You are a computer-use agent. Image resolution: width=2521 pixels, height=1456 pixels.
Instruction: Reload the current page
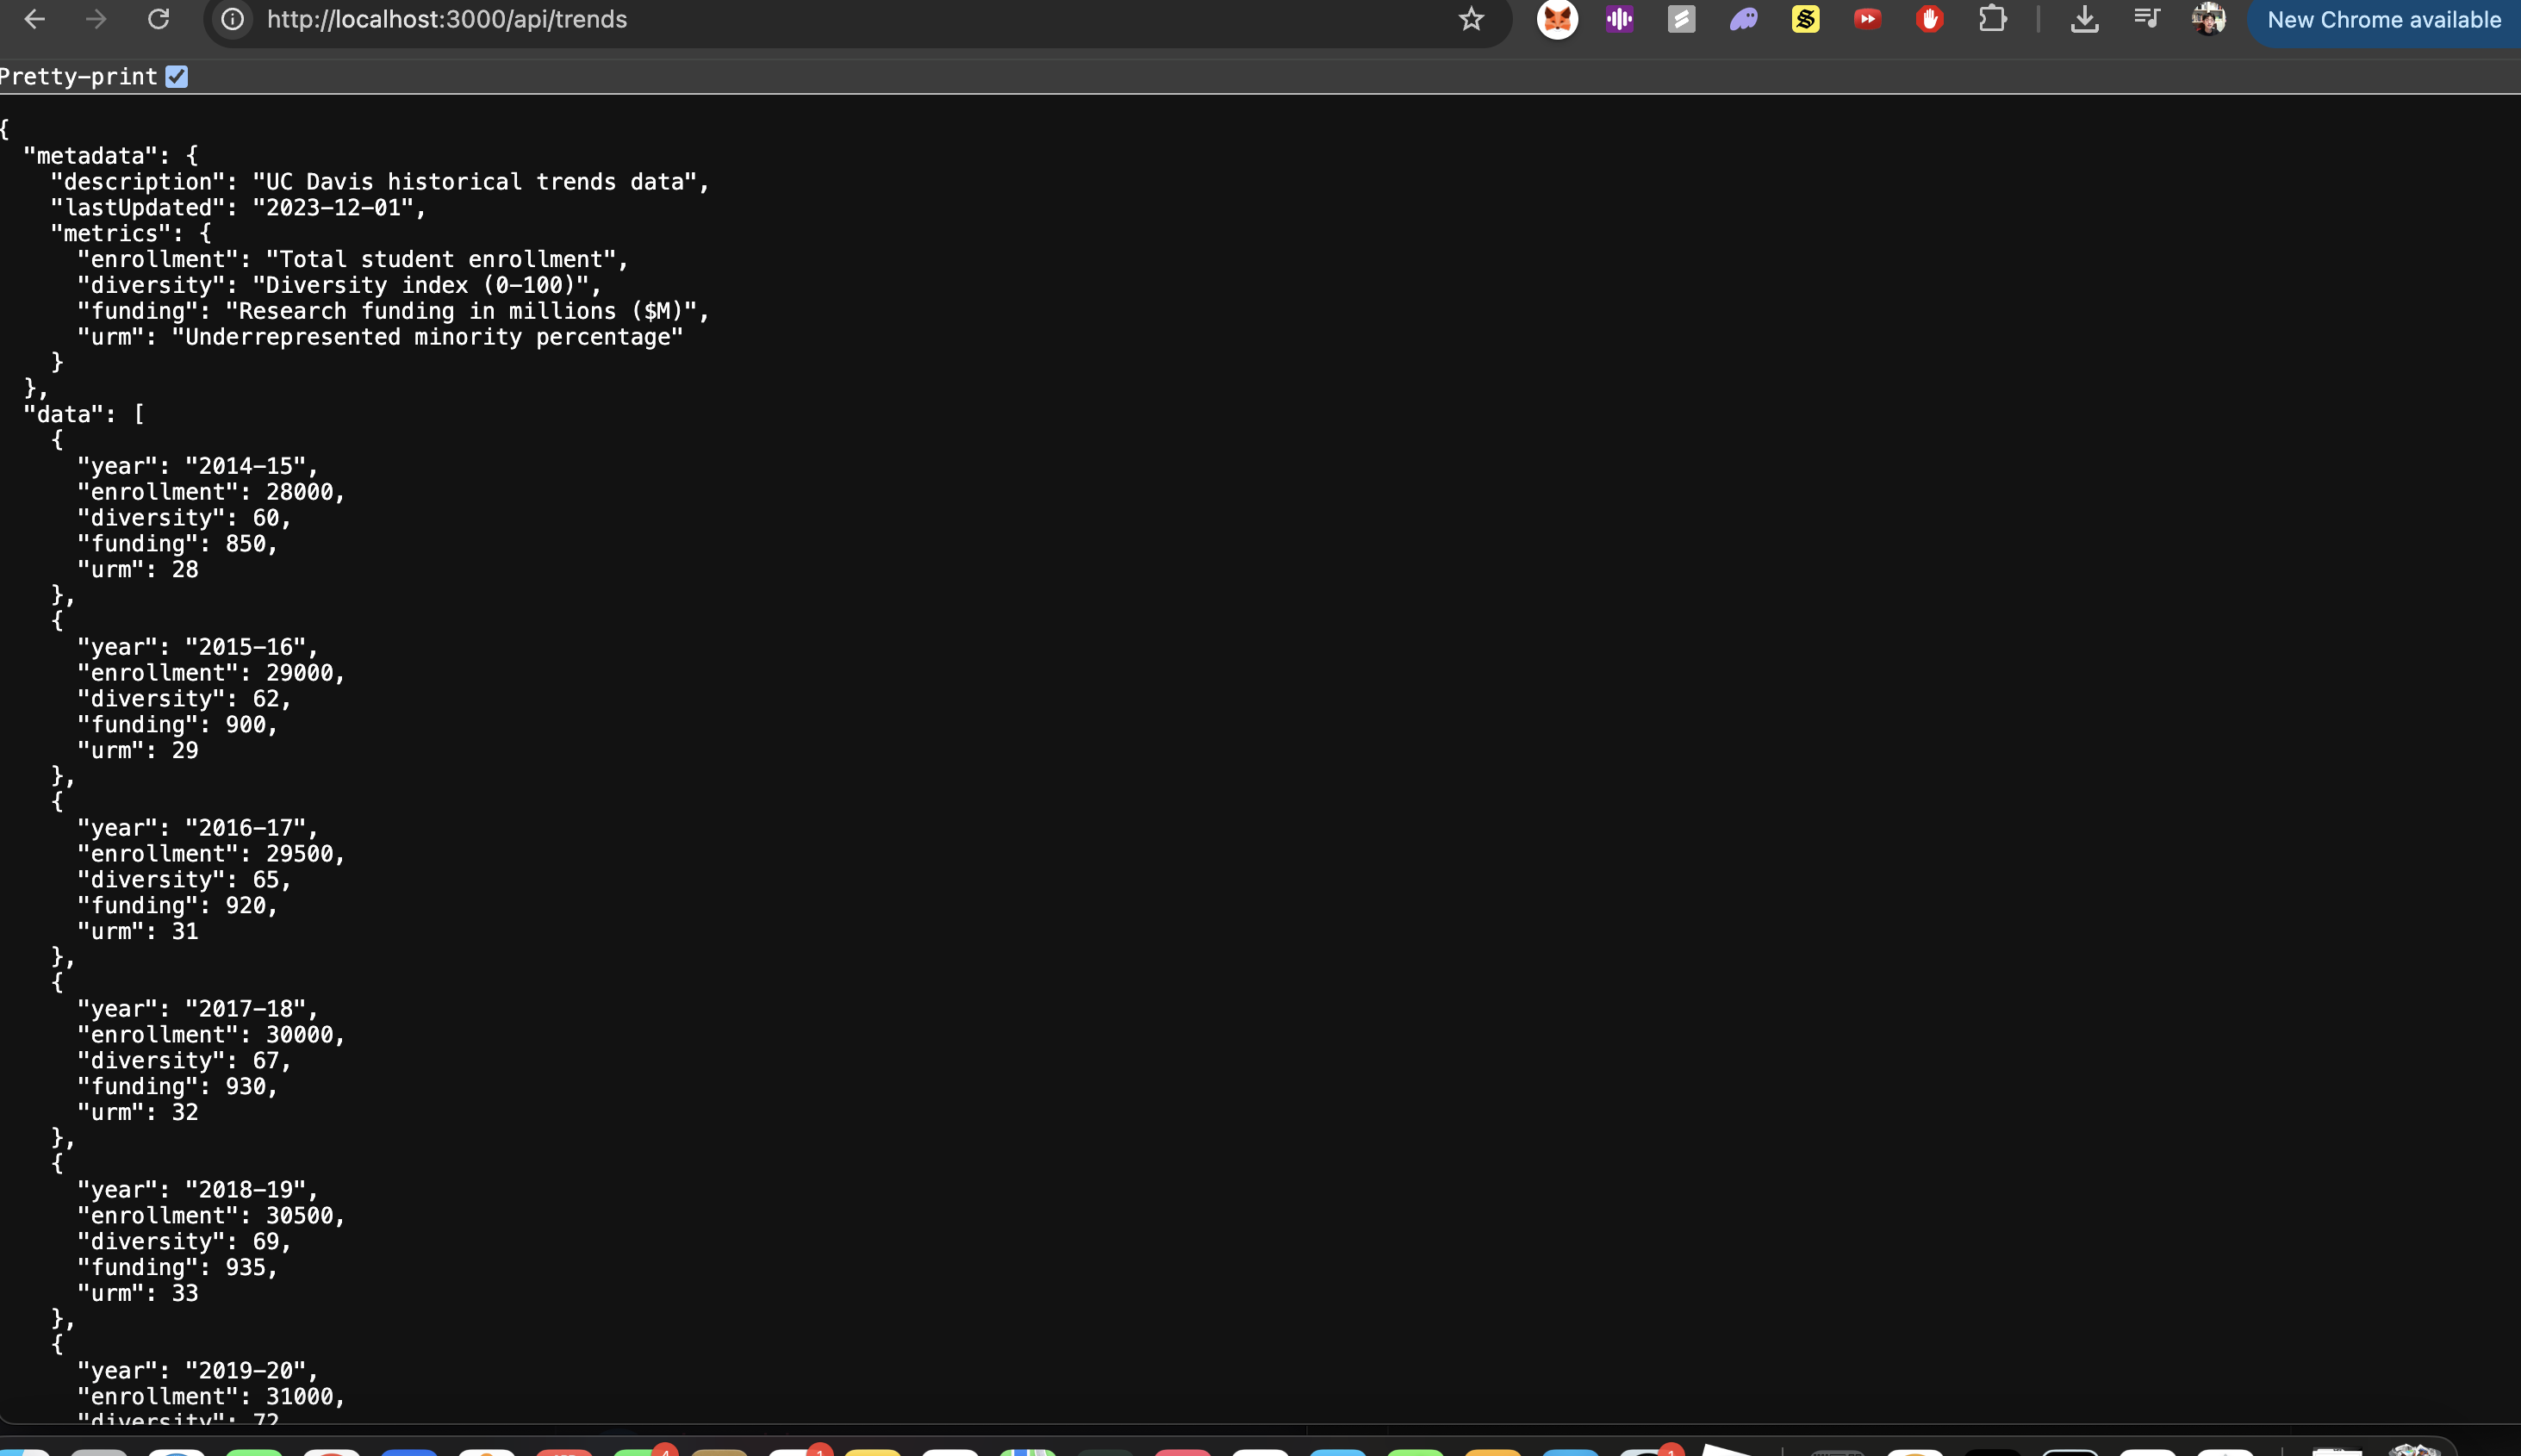pyautogui.click(x=158, y=19)
